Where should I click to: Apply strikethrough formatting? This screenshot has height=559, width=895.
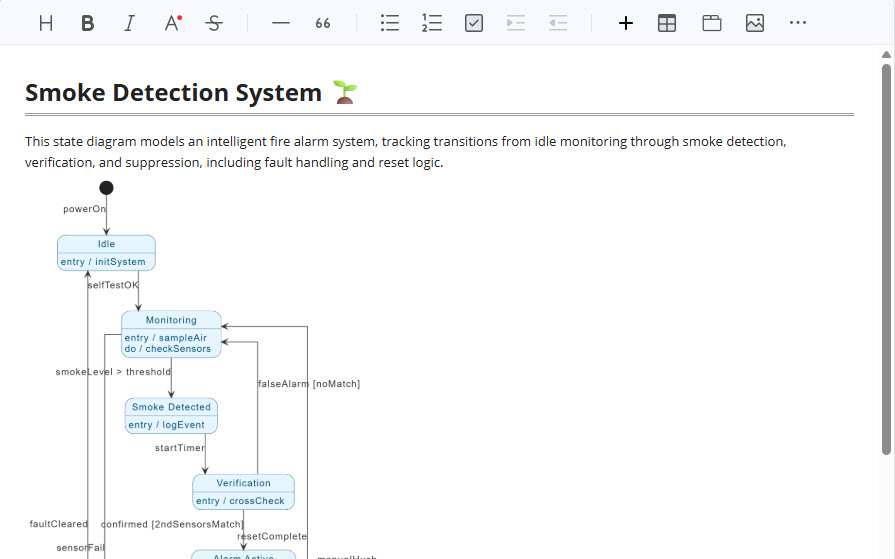coord(214,23)
